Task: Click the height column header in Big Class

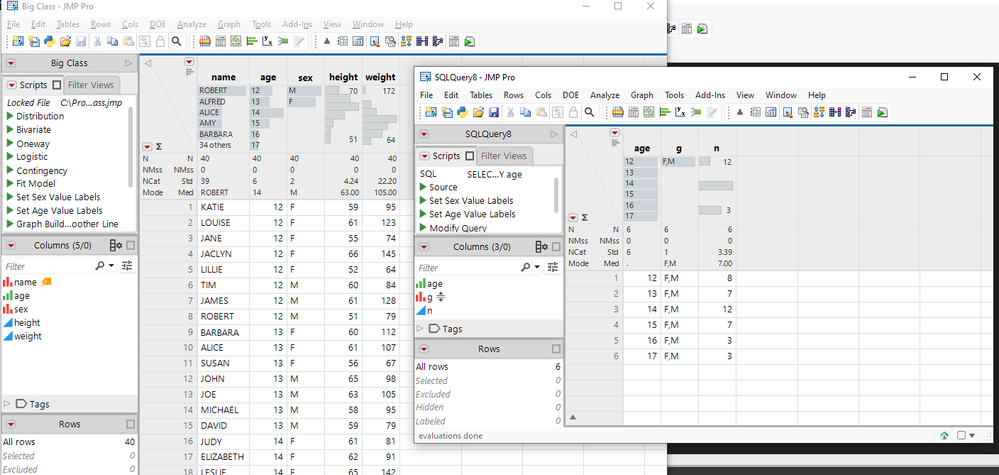Action: [x=343, y=77]
